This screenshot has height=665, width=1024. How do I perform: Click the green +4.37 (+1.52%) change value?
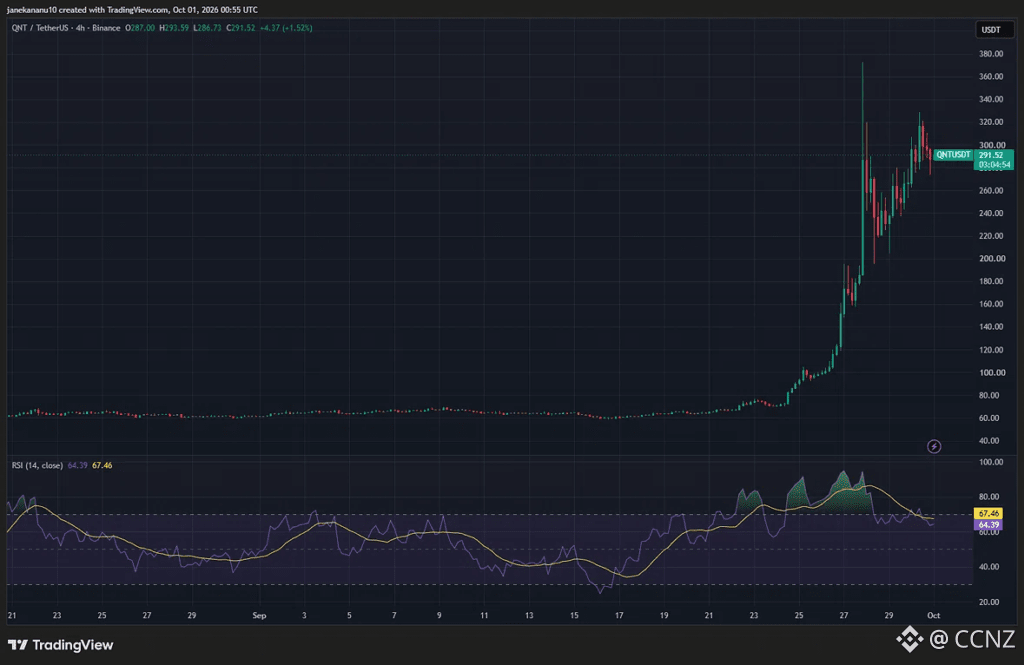point(286,28)
